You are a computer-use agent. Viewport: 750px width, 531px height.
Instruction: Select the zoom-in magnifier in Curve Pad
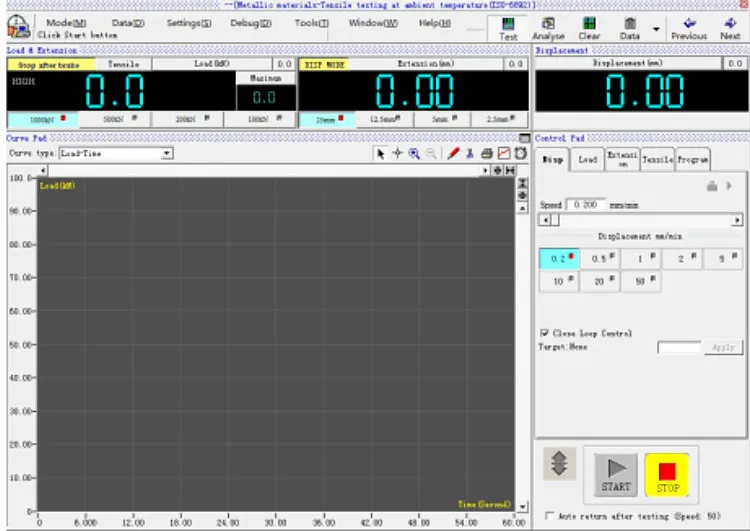(x=413, y=154)
